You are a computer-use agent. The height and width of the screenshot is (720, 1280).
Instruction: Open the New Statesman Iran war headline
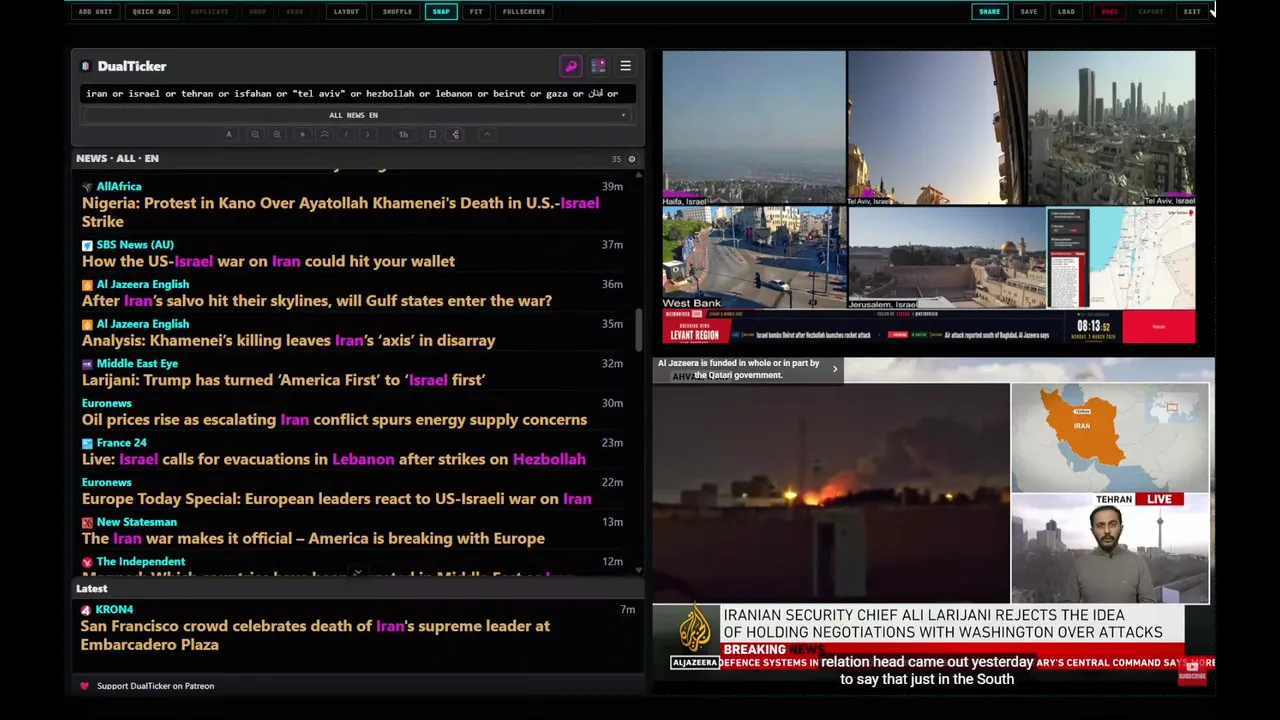click(313, 539)
